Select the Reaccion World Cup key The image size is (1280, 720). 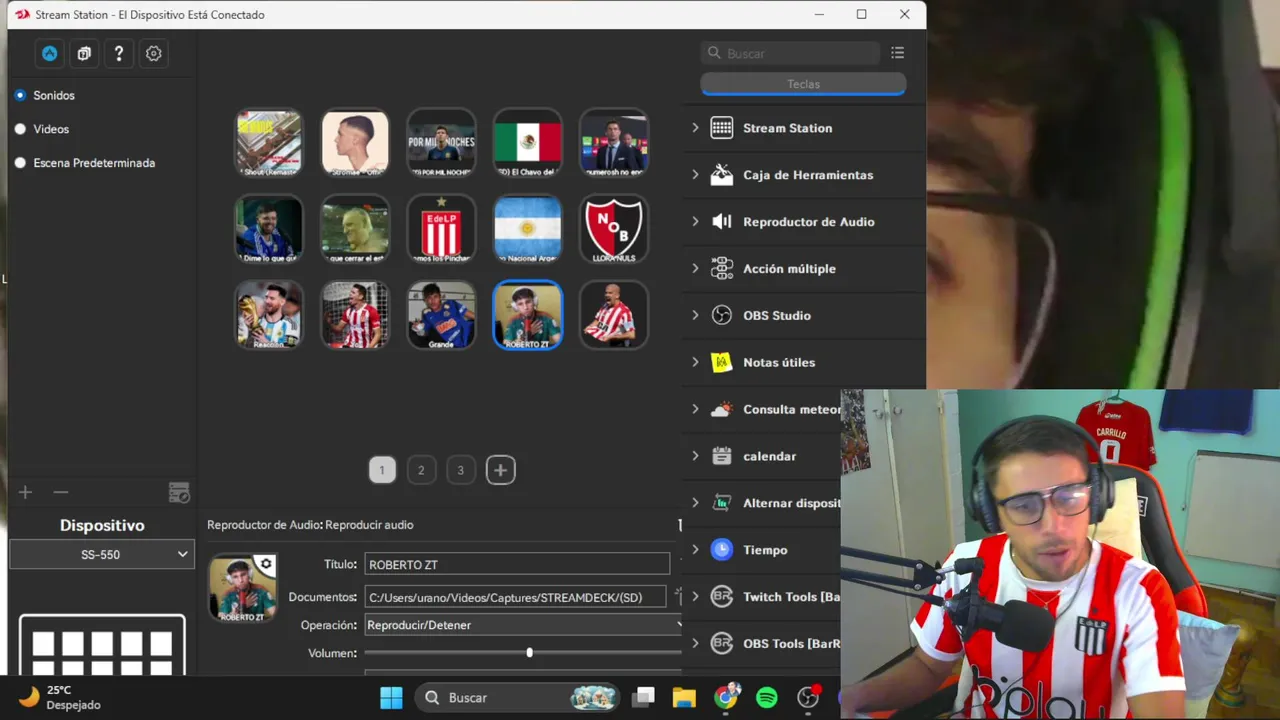coord(269,315)
